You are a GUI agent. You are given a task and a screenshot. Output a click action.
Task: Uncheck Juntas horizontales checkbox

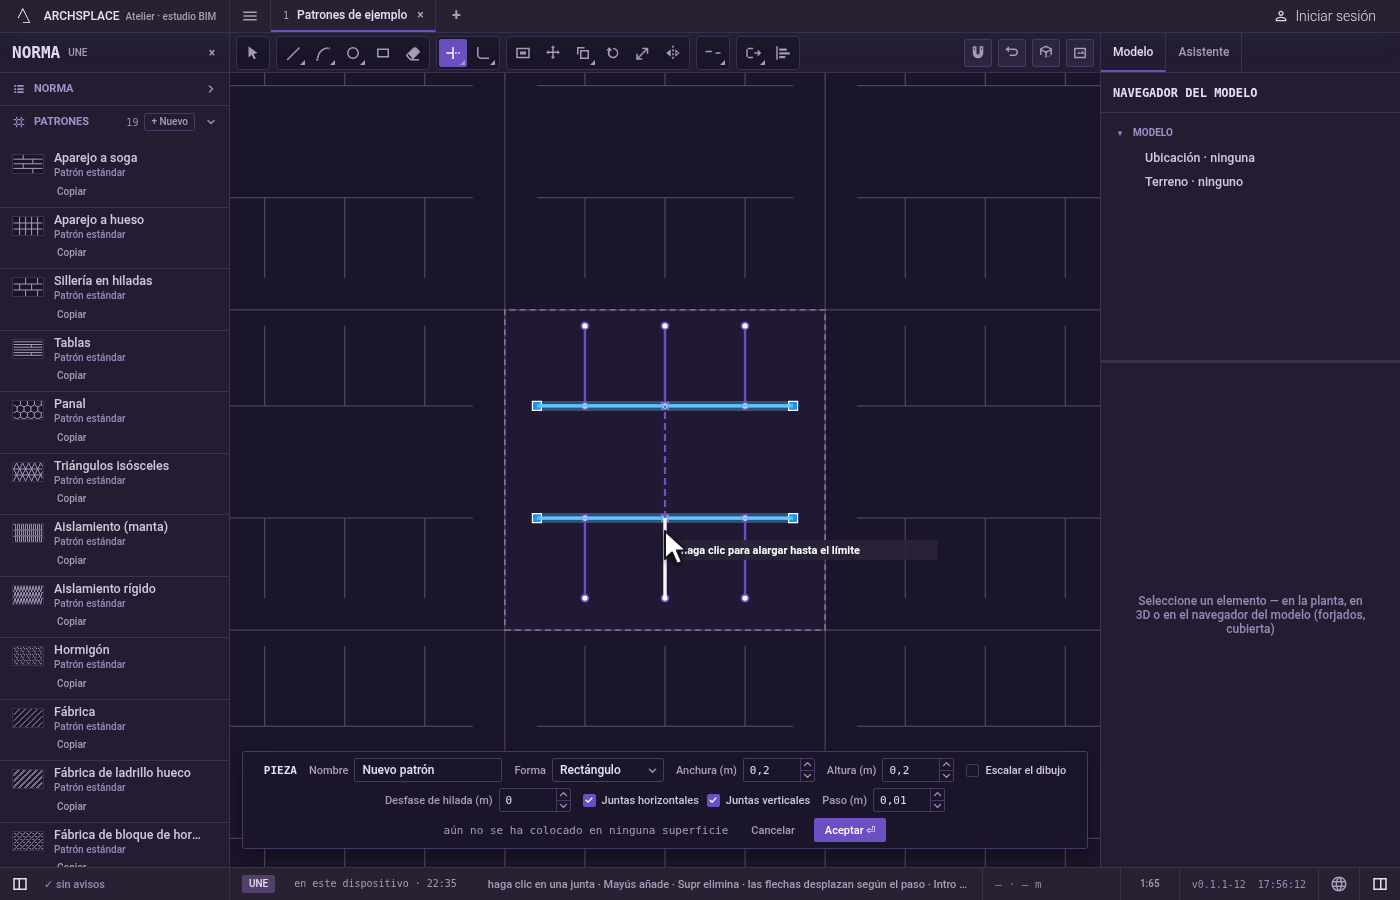tap(589, 800)
